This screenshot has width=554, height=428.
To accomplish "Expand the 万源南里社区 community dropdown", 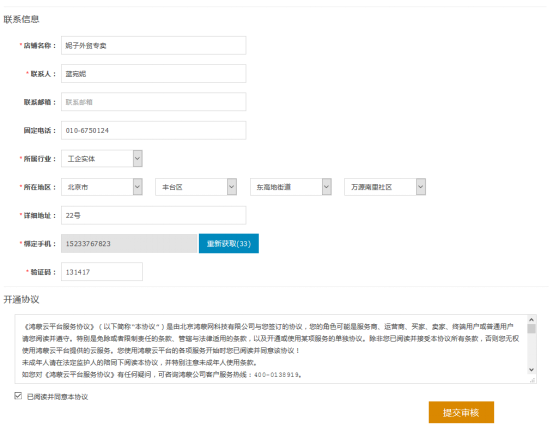I will point(385,187).
